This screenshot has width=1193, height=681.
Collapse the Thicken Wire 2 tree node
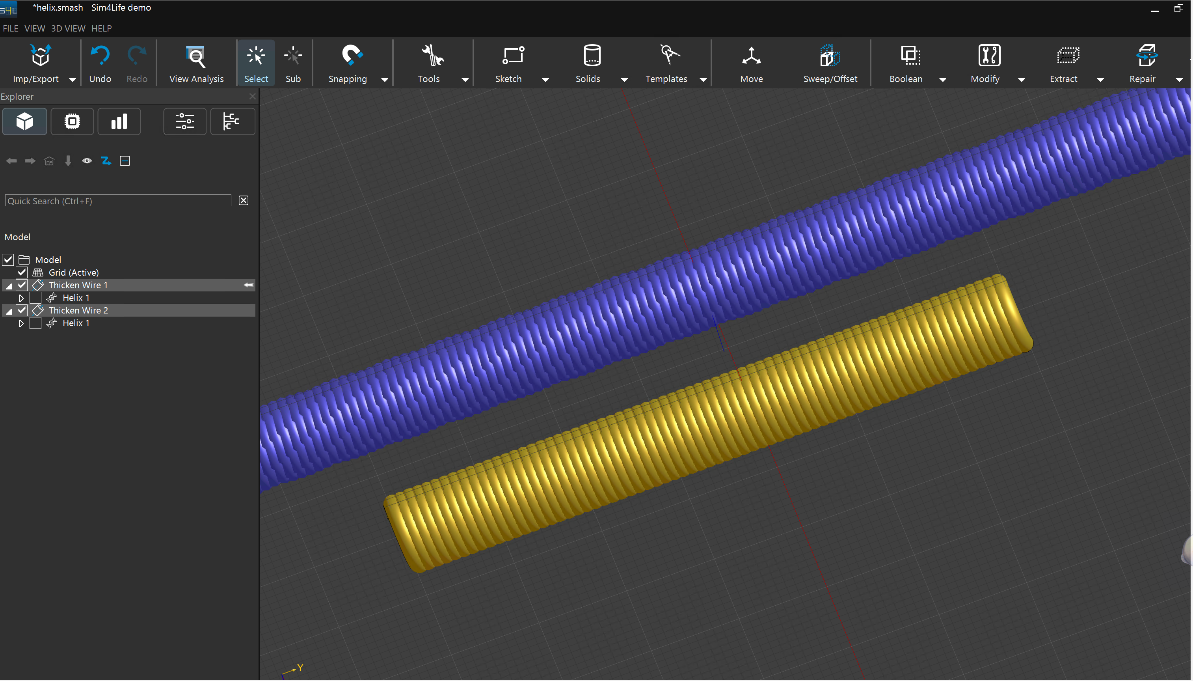click(9, 311)
